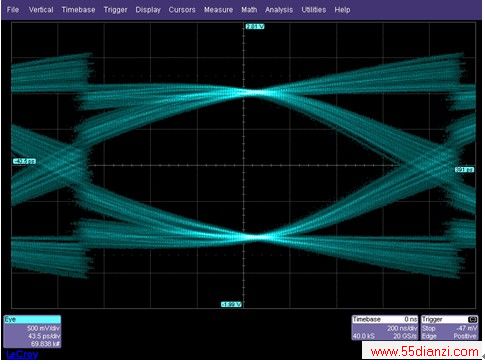The height and width of the screenshot is (364, 485).
Task: Open the Timebase descriptor box
Action: coord(385,328)
